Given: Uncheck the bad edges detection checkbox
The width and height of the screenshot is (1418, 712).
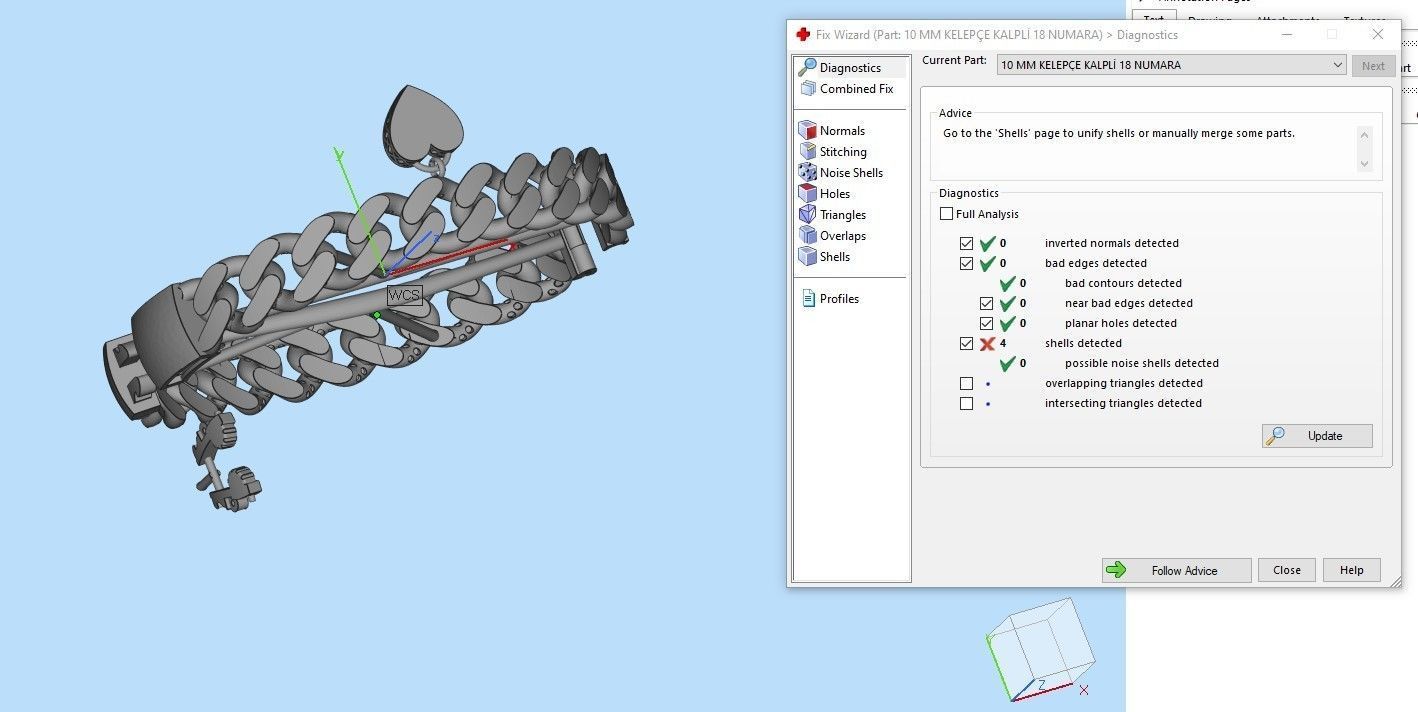Looking at the screenshot, I should pyautogui.click(x=966, y=264).
